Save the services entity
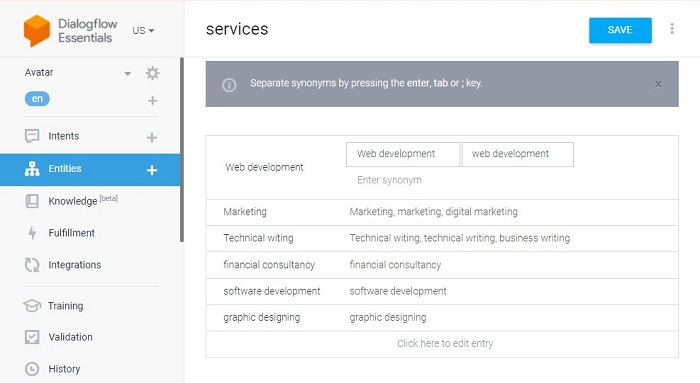 click(620, 30)
